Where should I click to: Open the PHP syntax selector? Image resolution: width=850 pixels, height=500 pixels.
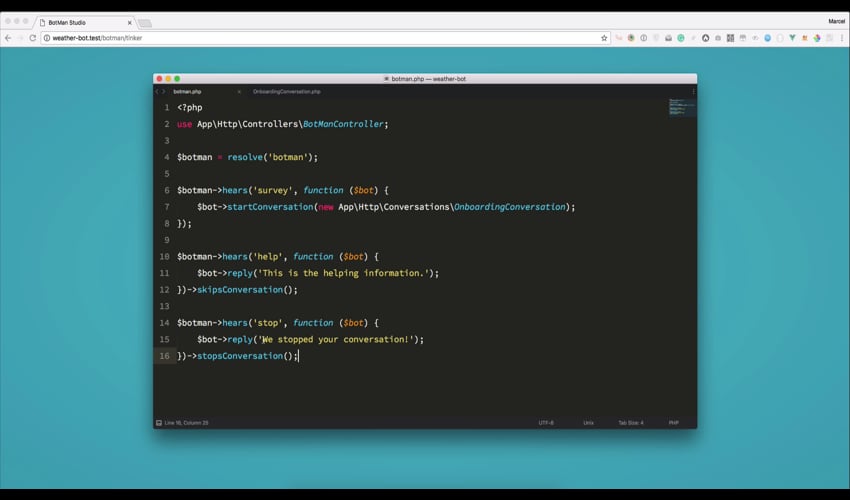pyautogui.click(x=673, y=422)
